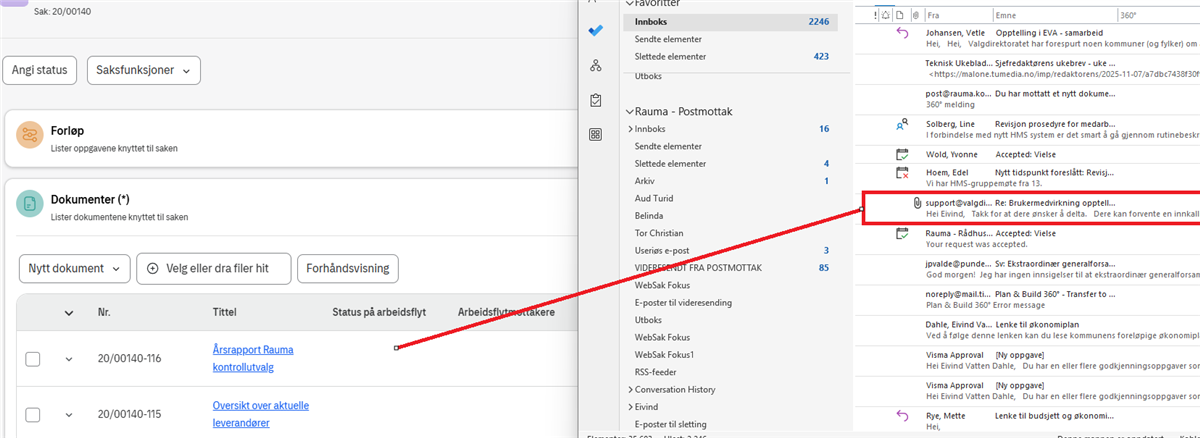The height and width of the screenshot is (438, 1200).
Task: Tick the checkbox for document 20/00140-115
Action: (x=33, y=415)
